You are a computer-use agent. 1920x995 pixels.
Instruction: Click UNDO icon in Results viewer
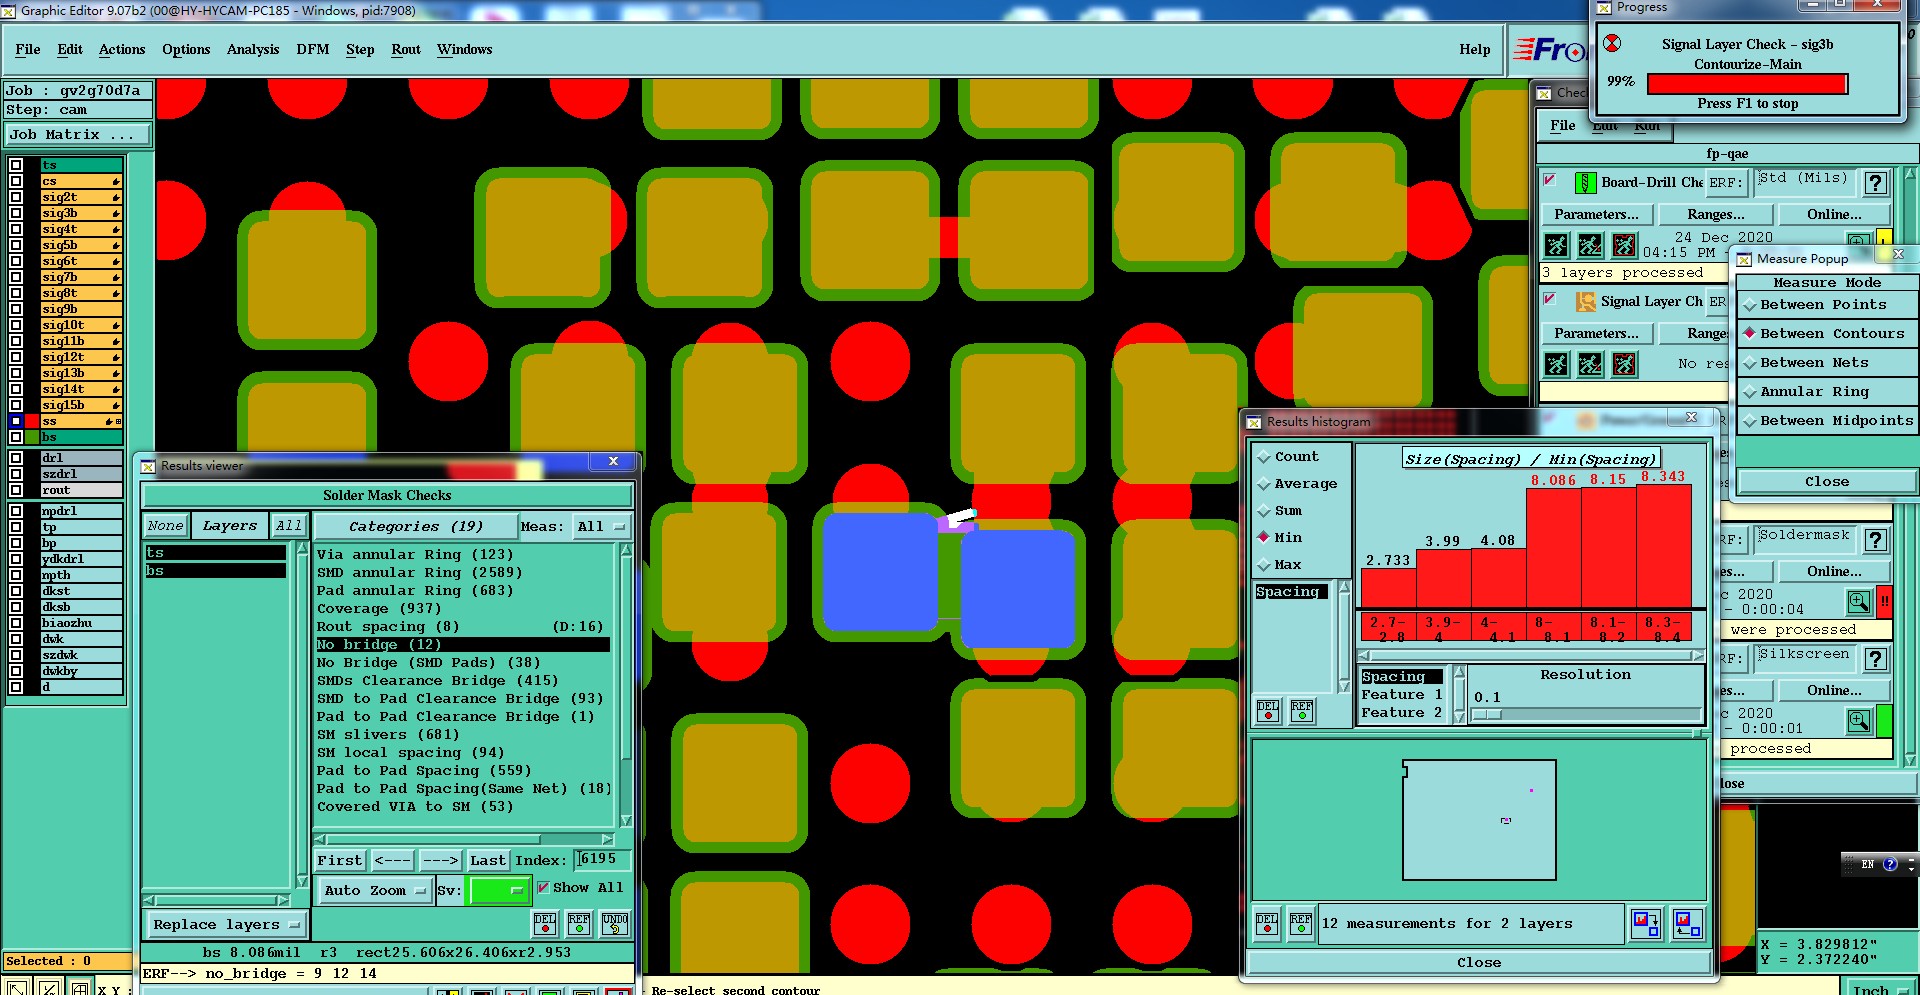click(615, 924)
